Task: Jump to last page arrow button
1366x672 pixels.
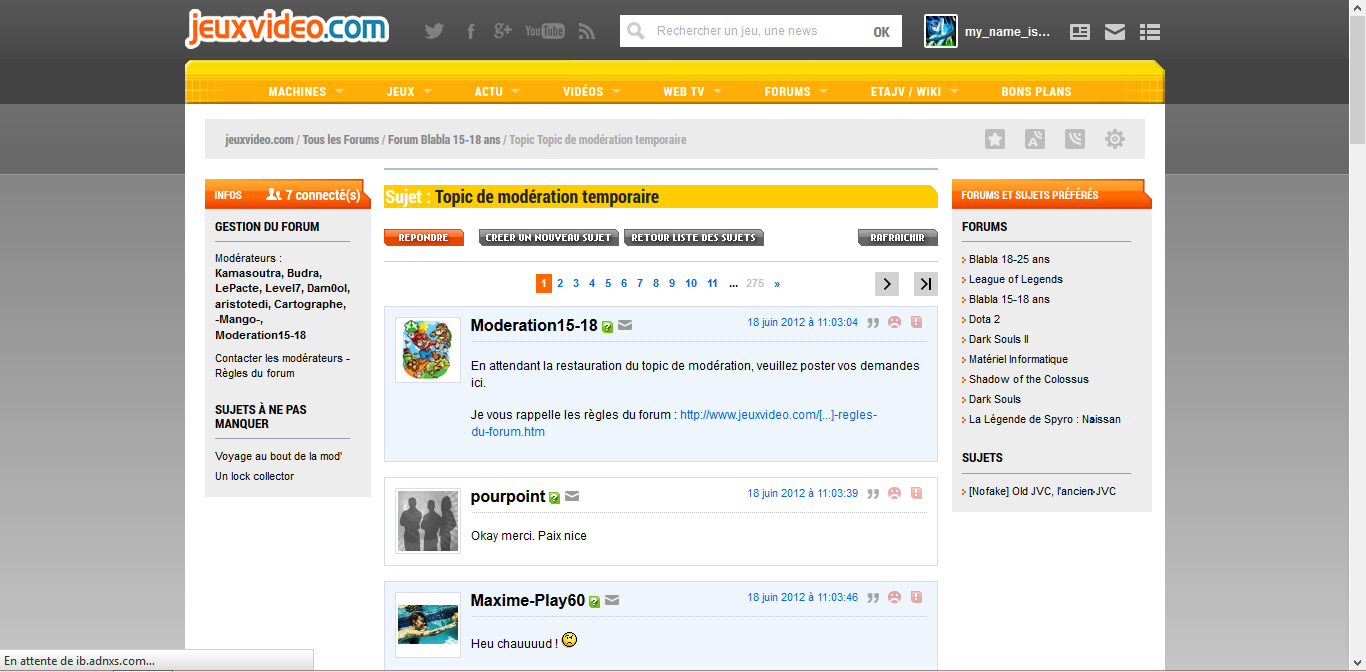Action: coord(926,284)
